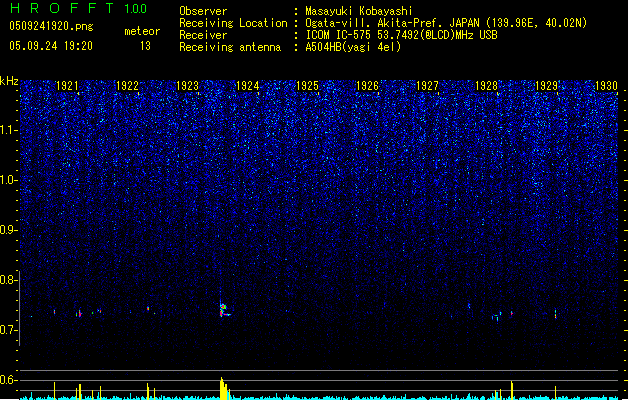The width and height of the screenshot is (629, 400).
Task: Click the observer name Masayuki Kobayashi
Action: coord(359,11)
